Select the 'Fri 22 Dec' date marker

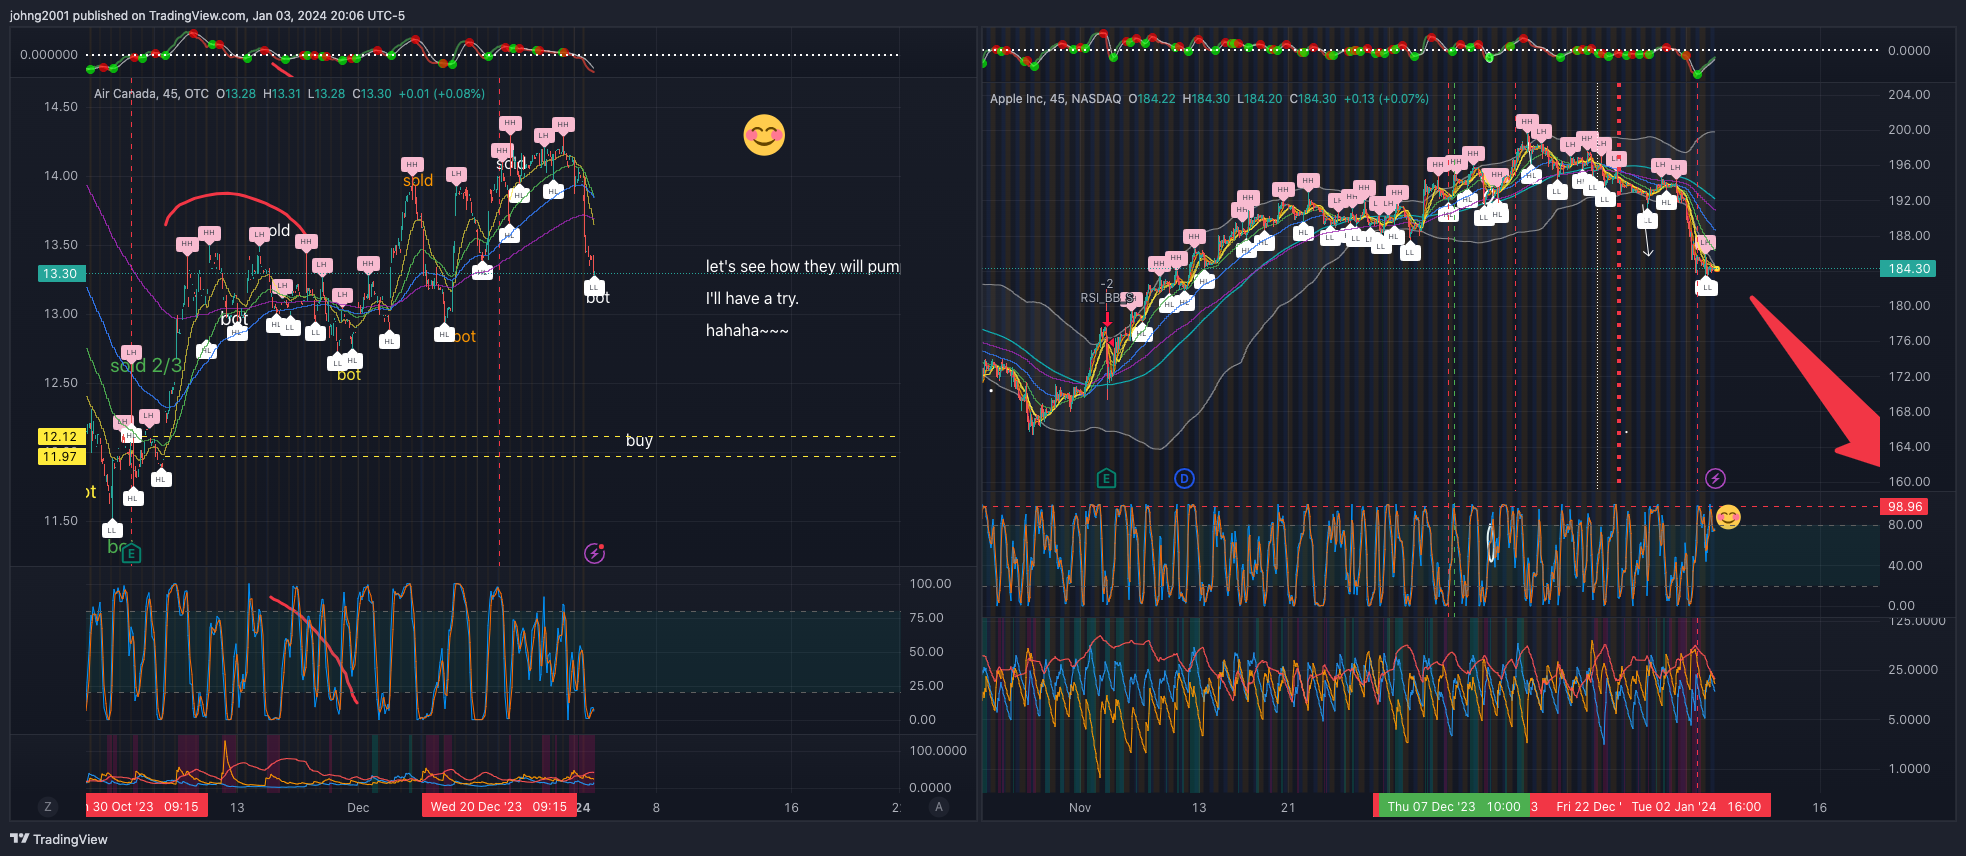click(1586, 807)
